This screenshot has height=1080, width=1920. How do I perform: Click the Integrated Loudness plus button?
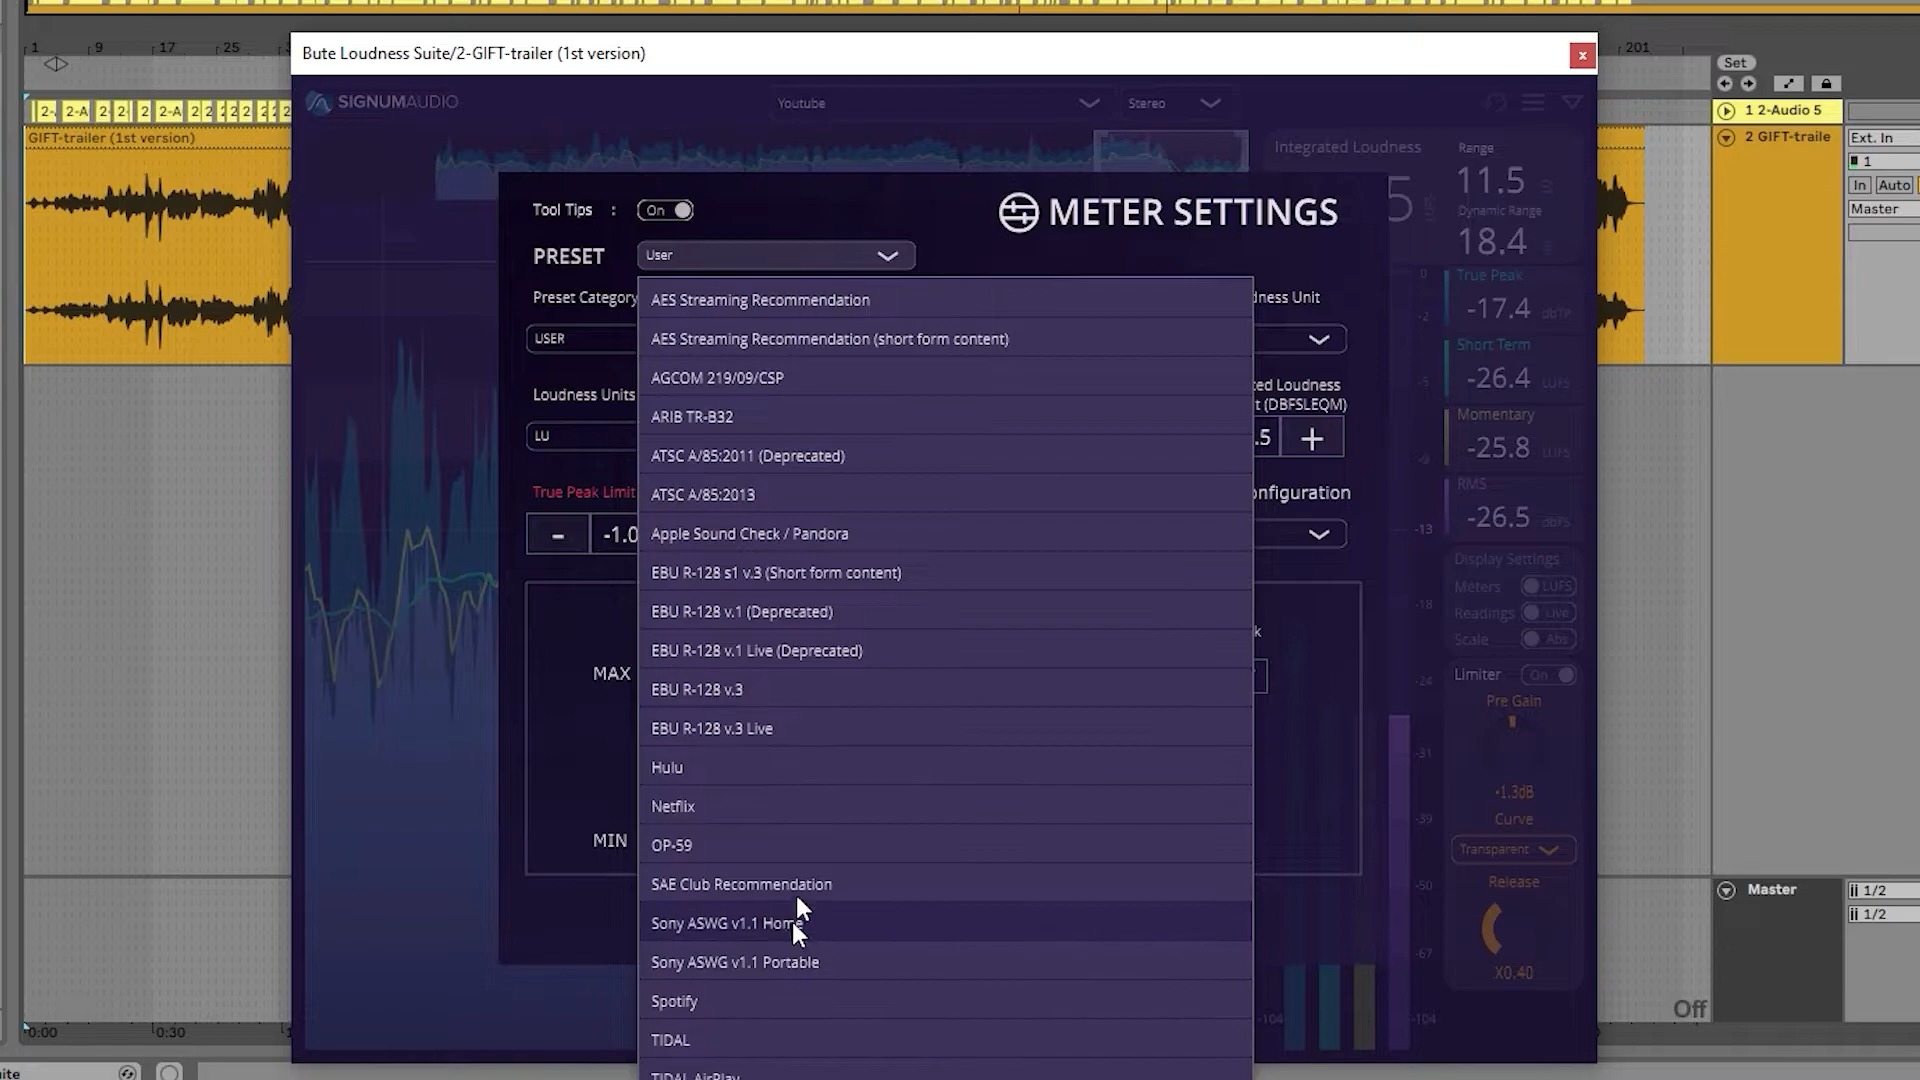[x=1312, y=438]
